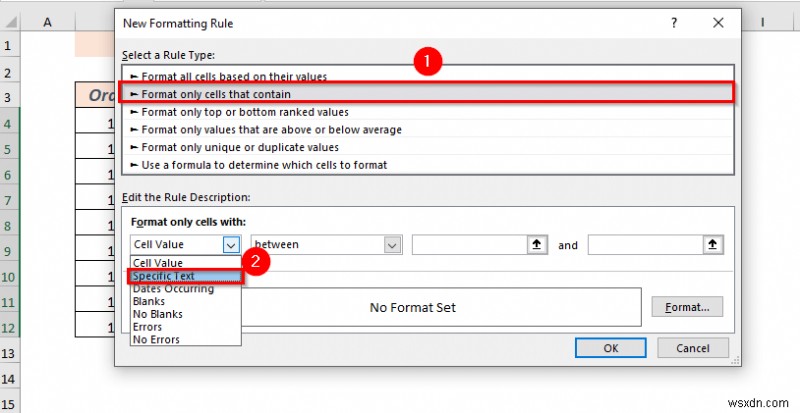Expand the Cell Value dropdown arrow

click(231, 244)
